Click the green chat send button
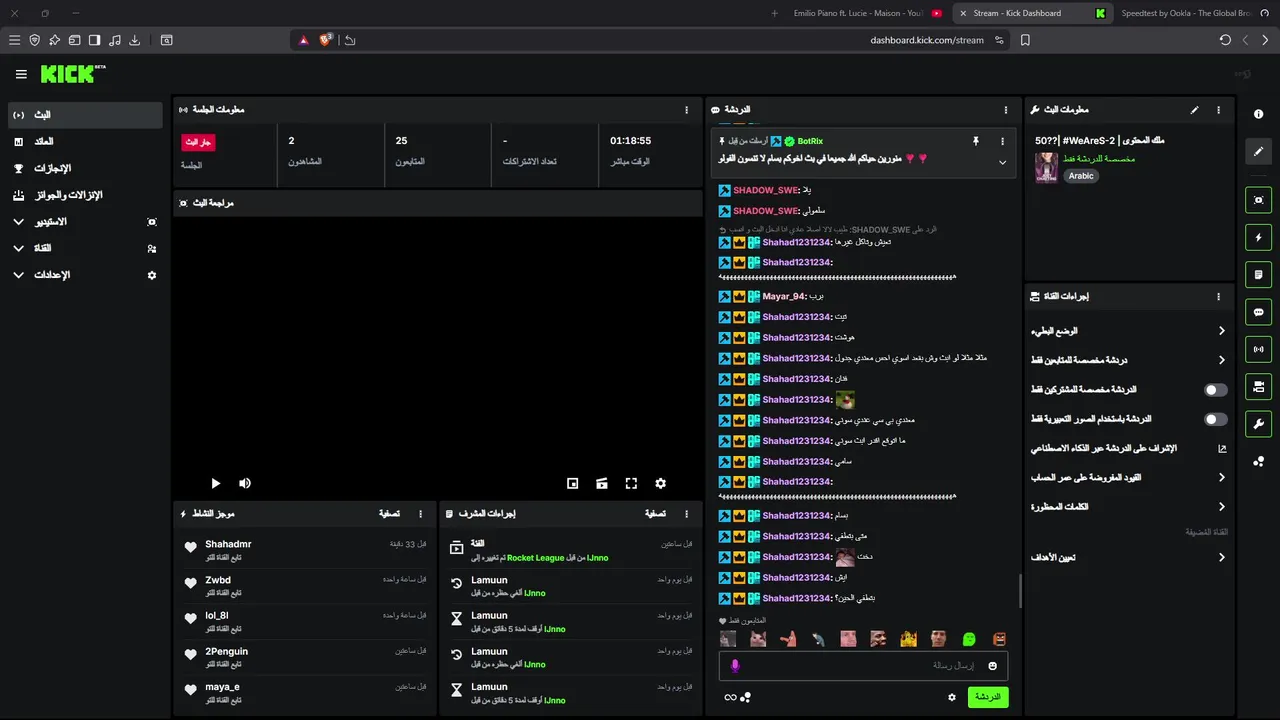This screenshot has height=720, width=1280. (x=987, y=697)
